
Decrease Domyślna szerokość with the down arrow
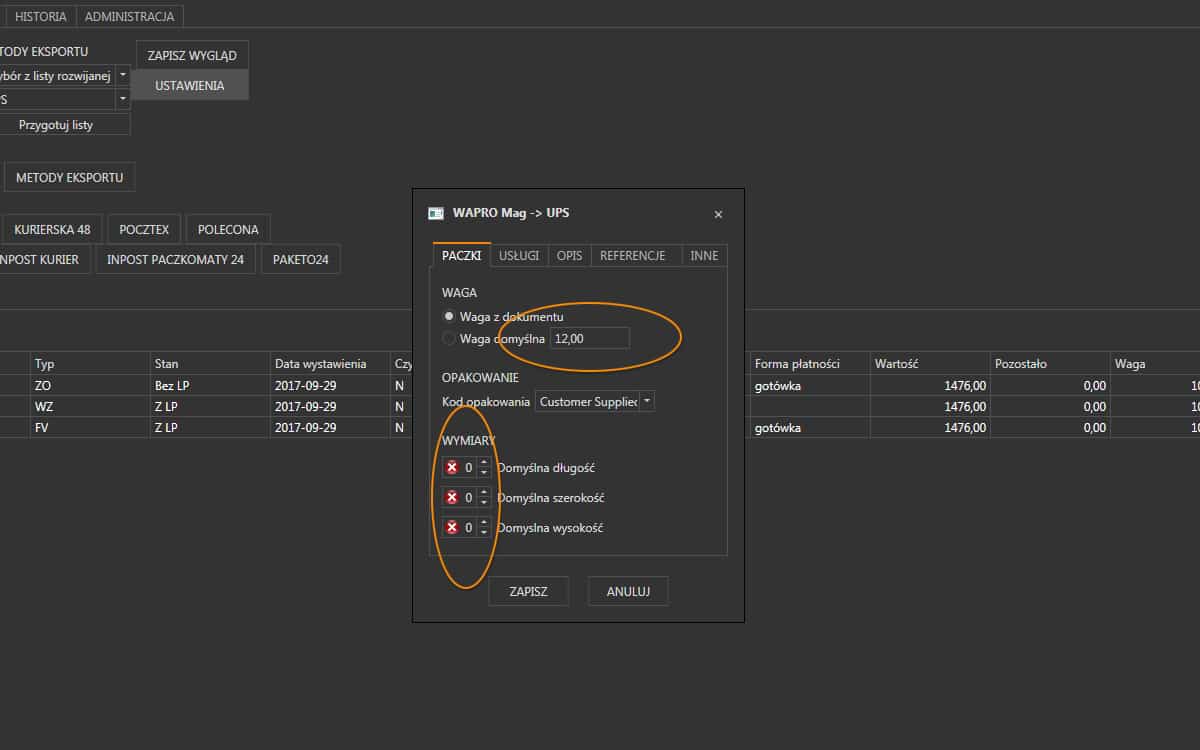click(484, 502)
